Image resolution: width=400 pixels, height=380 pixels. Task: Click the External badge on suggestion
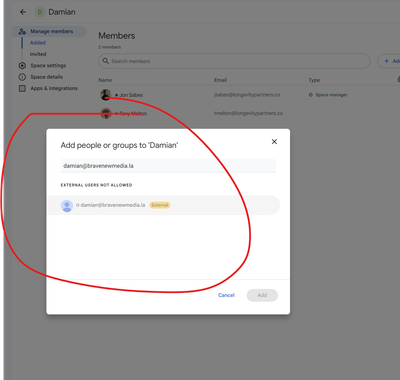tap(160, 205)
